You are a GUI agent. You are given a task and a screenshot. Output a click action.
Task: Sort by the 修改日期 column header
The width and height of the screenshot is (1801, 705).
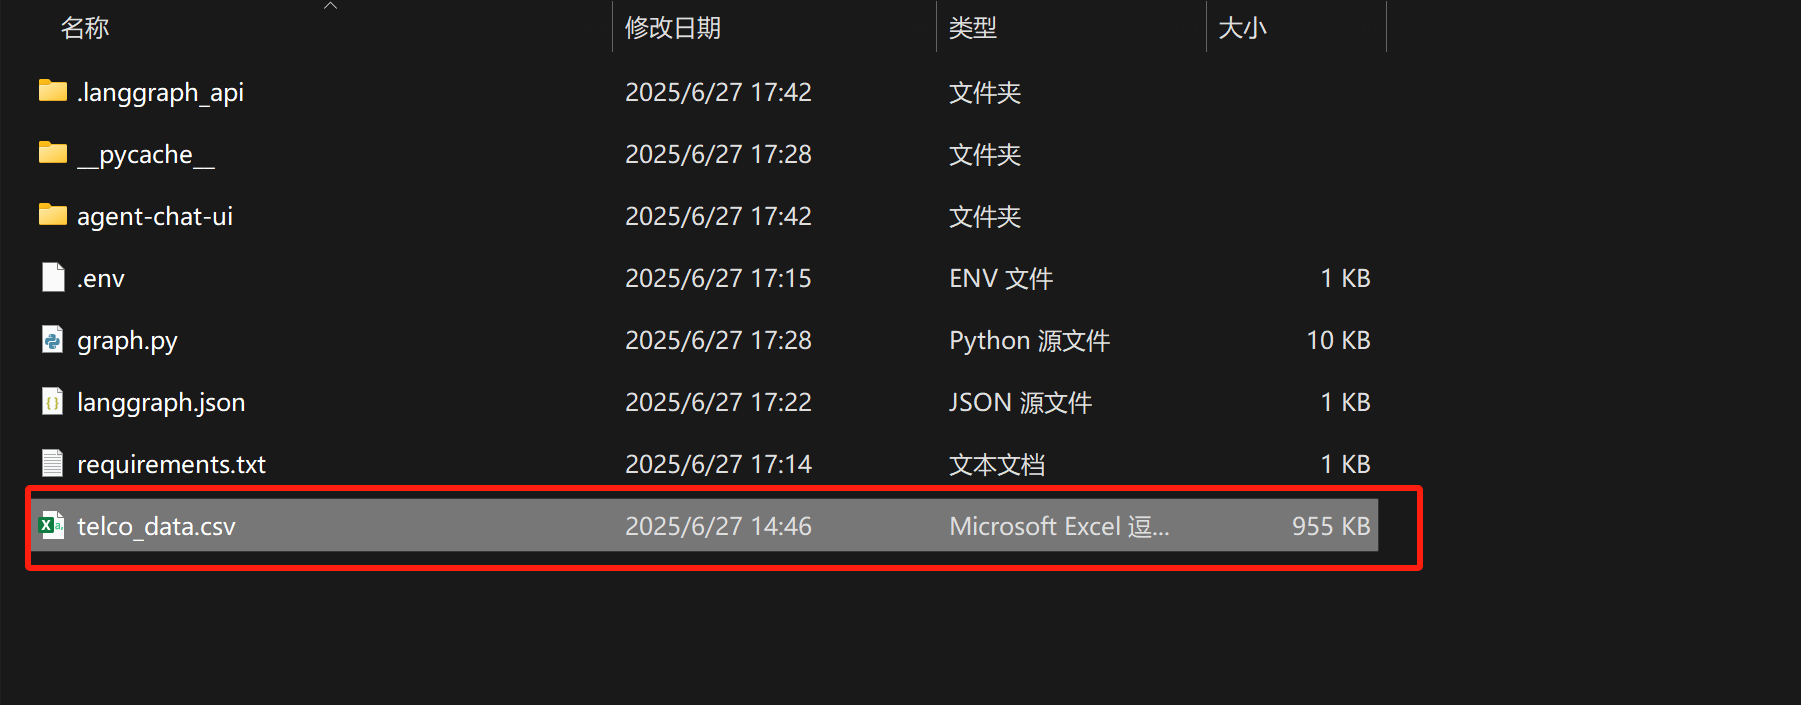pyautogui.click(x=673, y=28)
